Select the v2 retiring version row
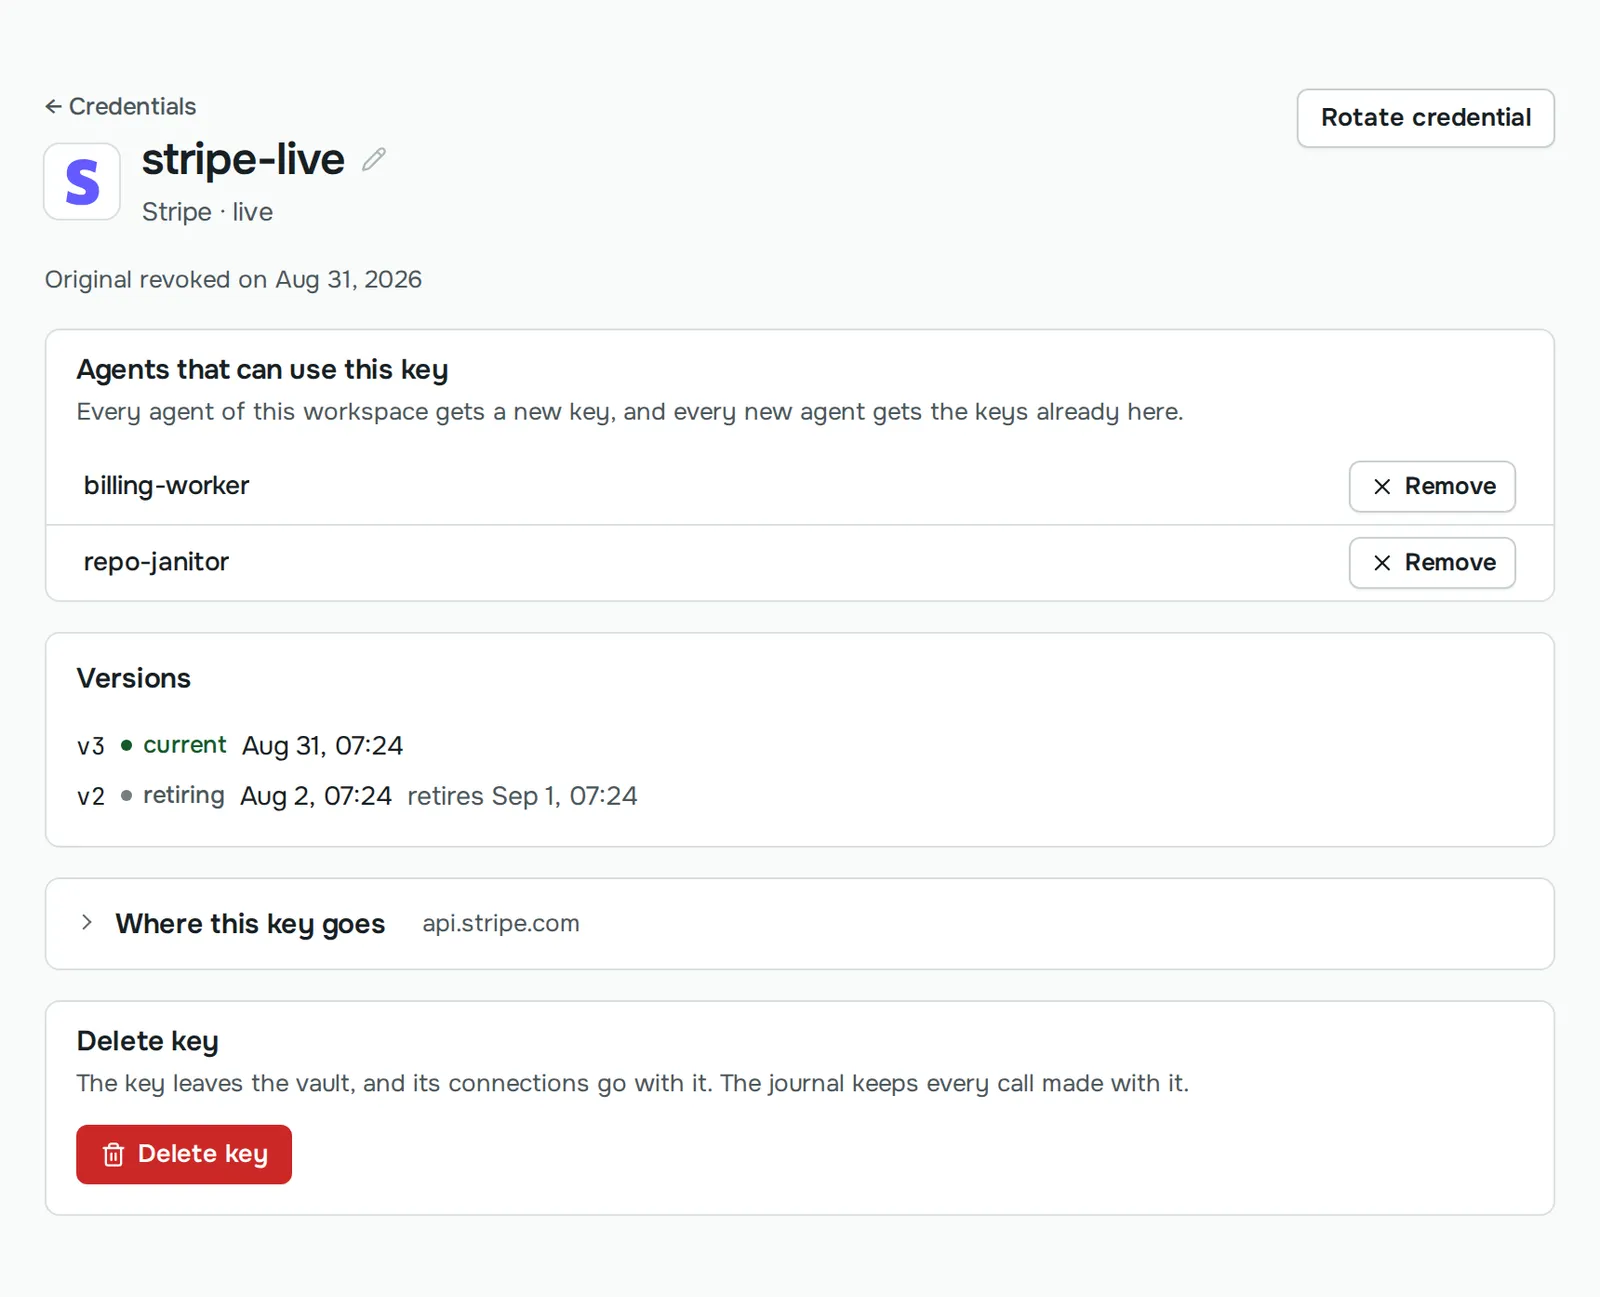The height and width of the screenshot is (1297, 1600). pos(357,795)
